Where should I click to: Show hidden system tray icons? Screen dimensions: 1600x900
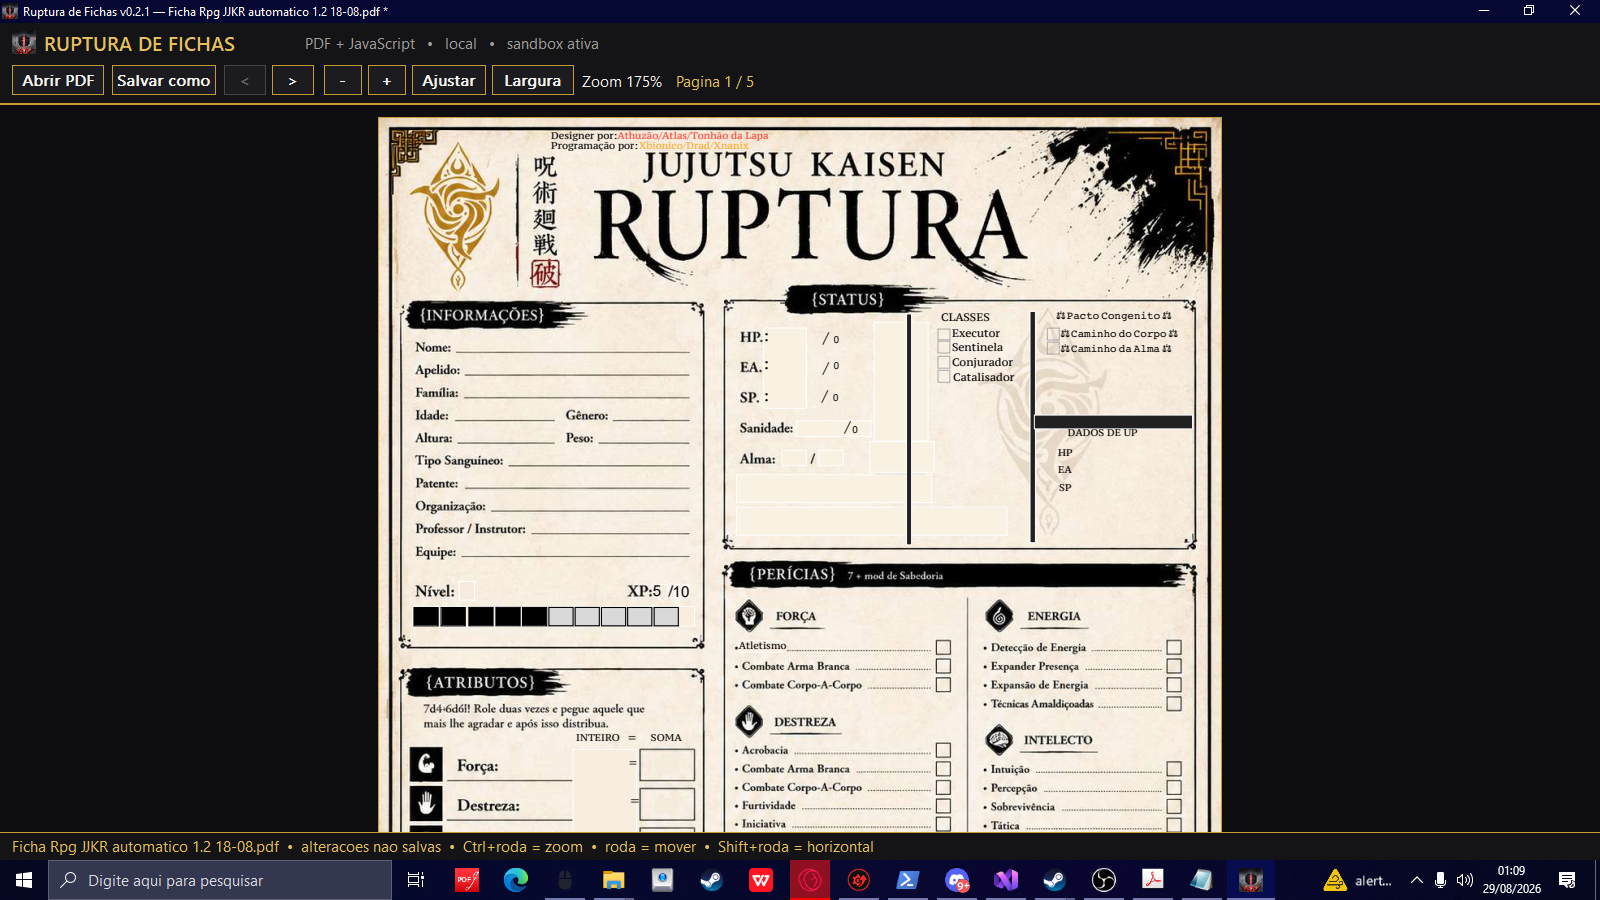click(x=1416, y=880)
